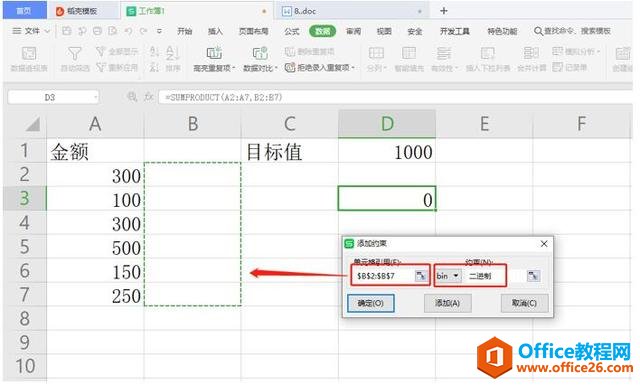640x385 pixels.
Task: Open a new tab with the plus button
Action: coord(444,11)
